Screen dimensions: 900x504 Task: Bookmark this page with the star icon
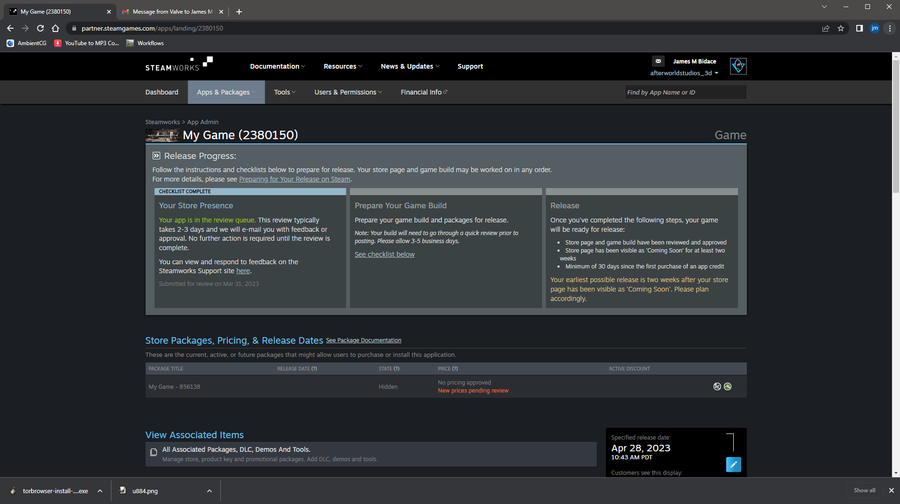point(840,28)
